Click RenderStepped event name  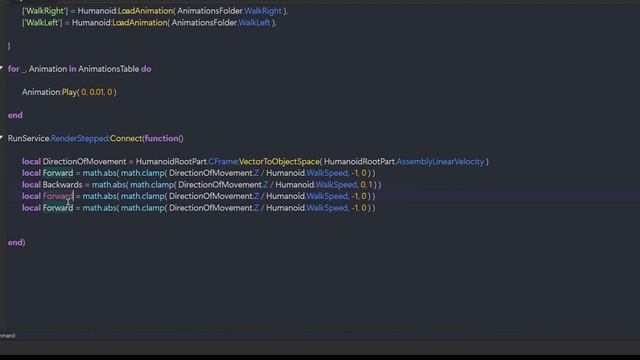coord(79,138)
